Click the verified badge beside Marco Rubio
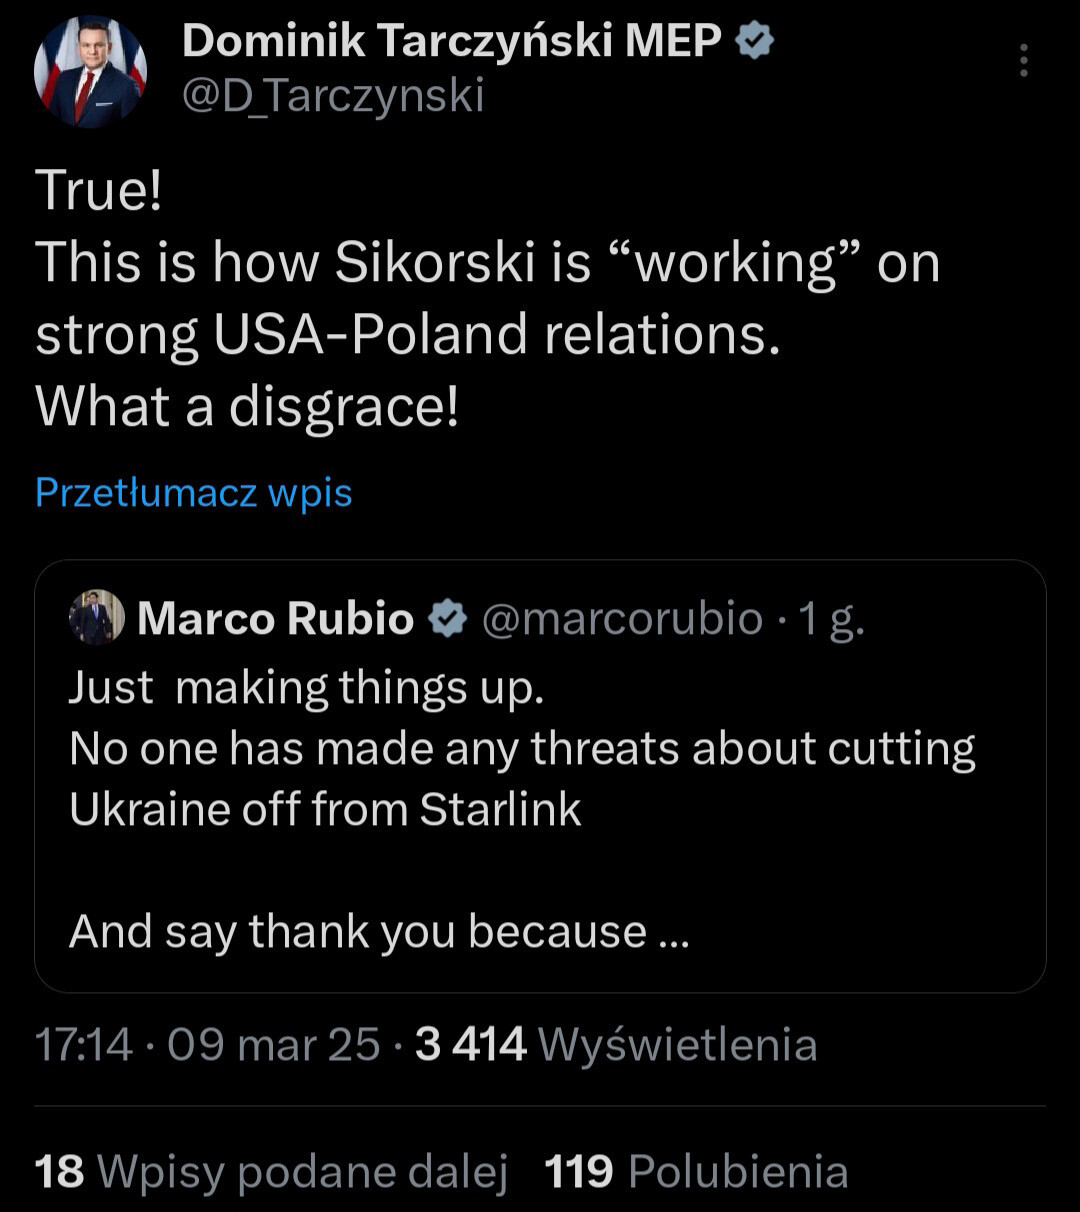The height and width of the screenshot is (1212, 1080). click(x=447, y=620)
